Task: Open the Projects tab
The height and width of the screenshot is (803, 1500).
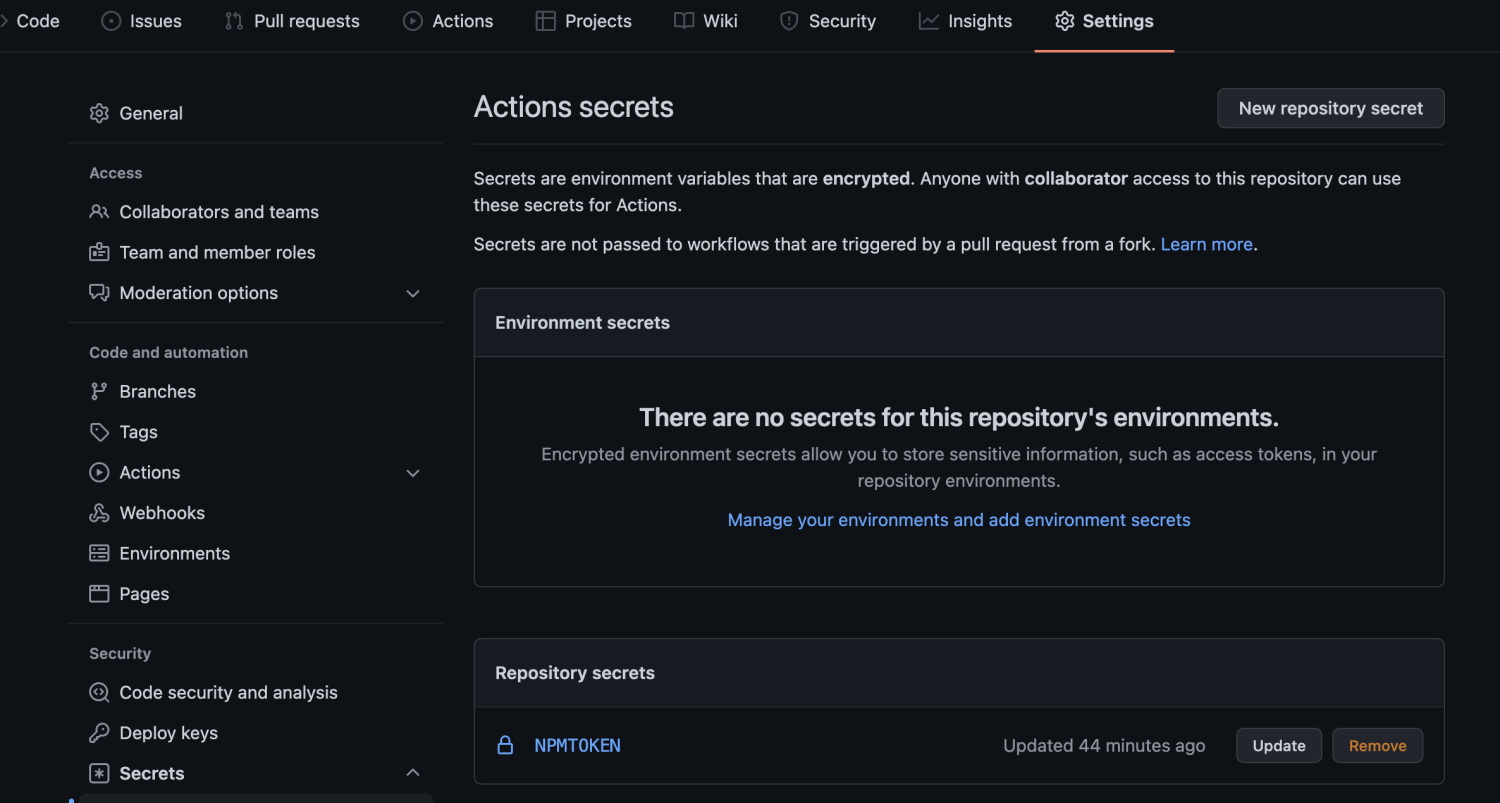Action: point(584,21)
